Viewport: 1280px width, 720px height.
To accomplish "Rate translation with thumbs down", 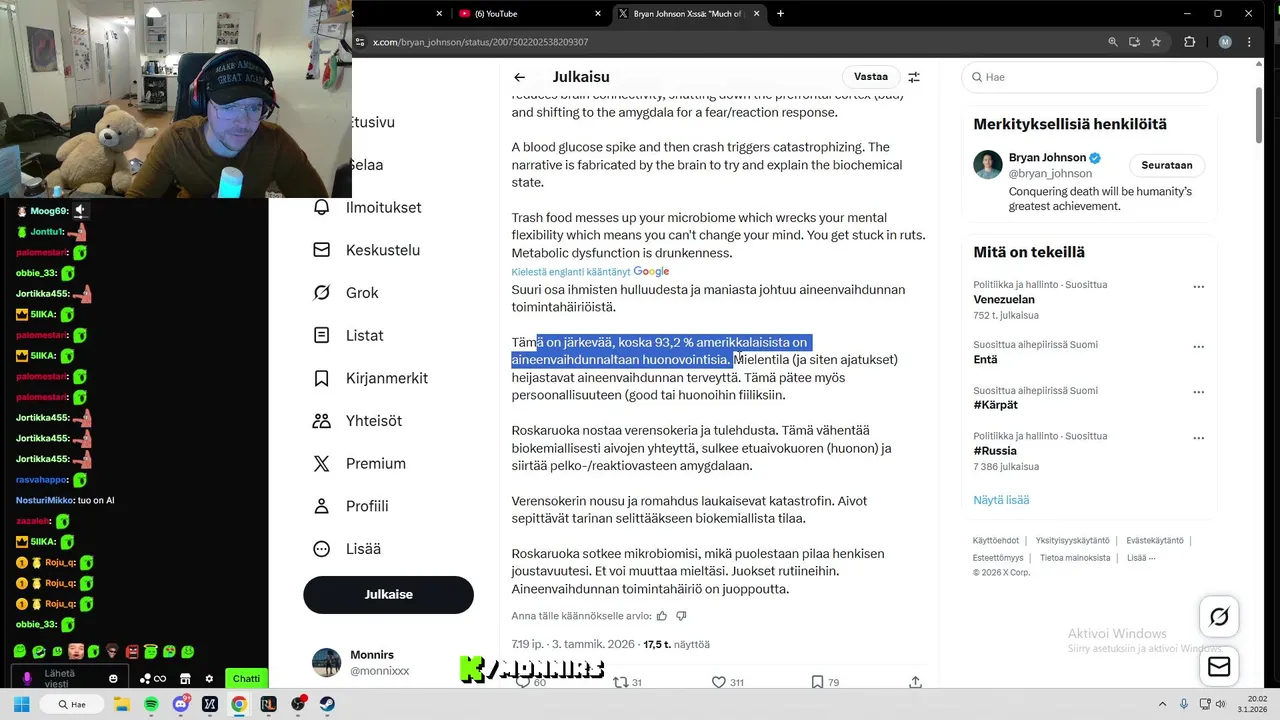I will [681, 616].
